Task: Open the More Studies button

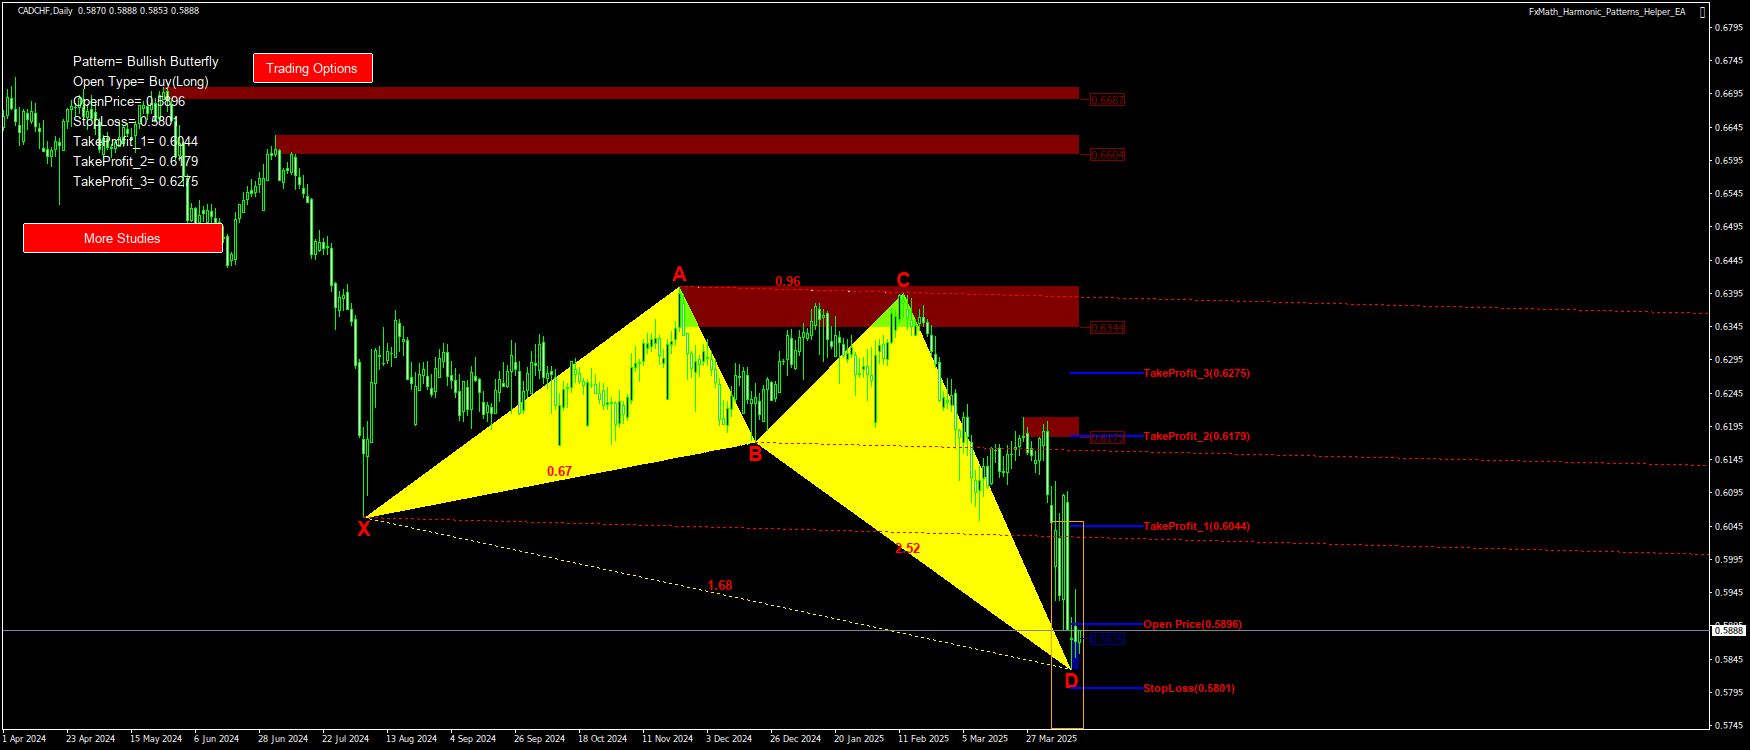Action: pyautogui.click(x=122, y=238)
